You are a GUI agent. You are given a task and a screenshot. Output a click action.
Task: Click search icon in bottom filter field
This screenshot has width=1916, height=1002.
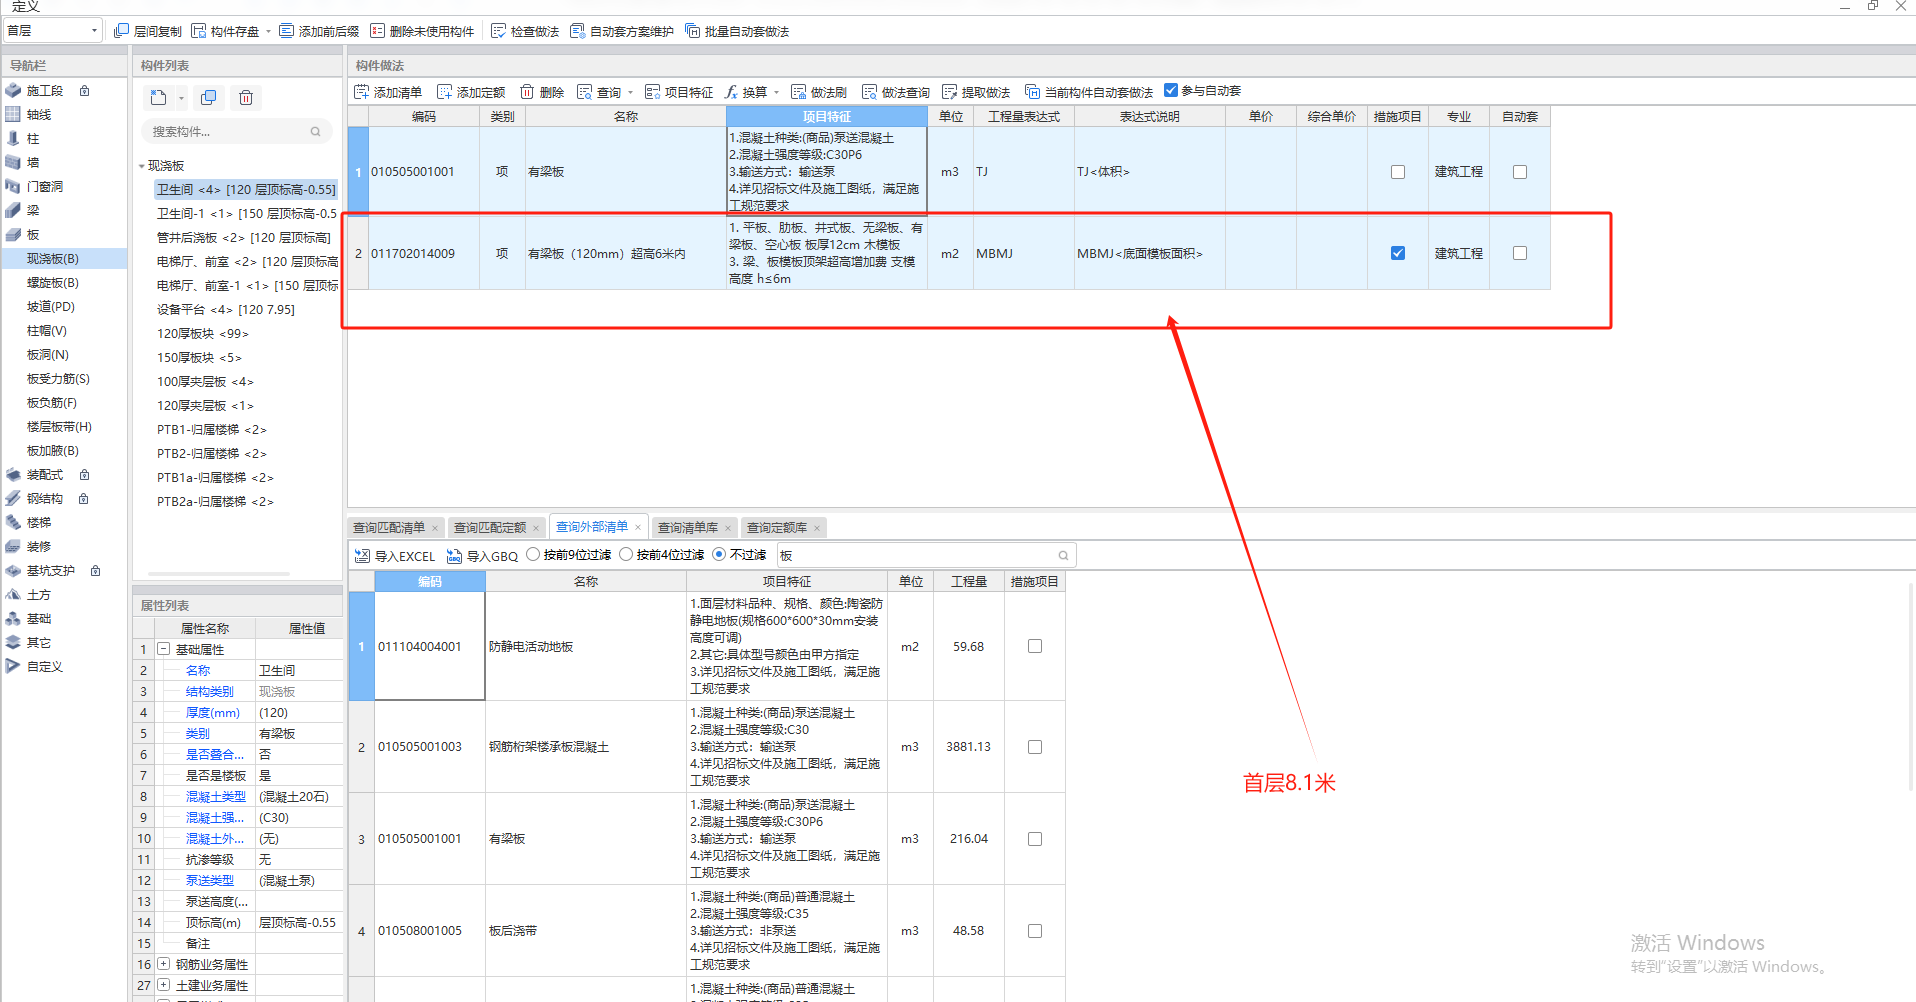point(1063,555)
